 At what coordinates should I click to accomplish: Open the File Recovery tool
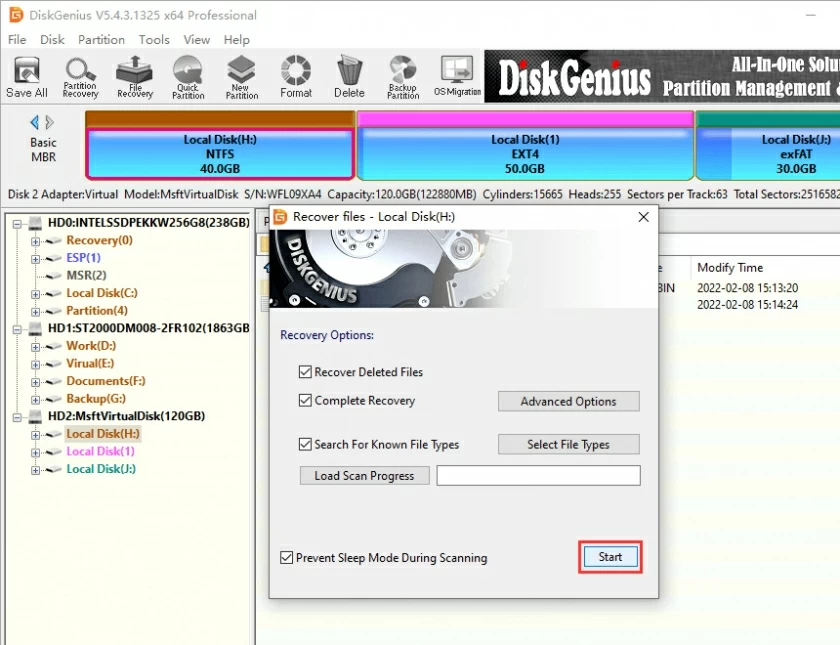(134, 75)
